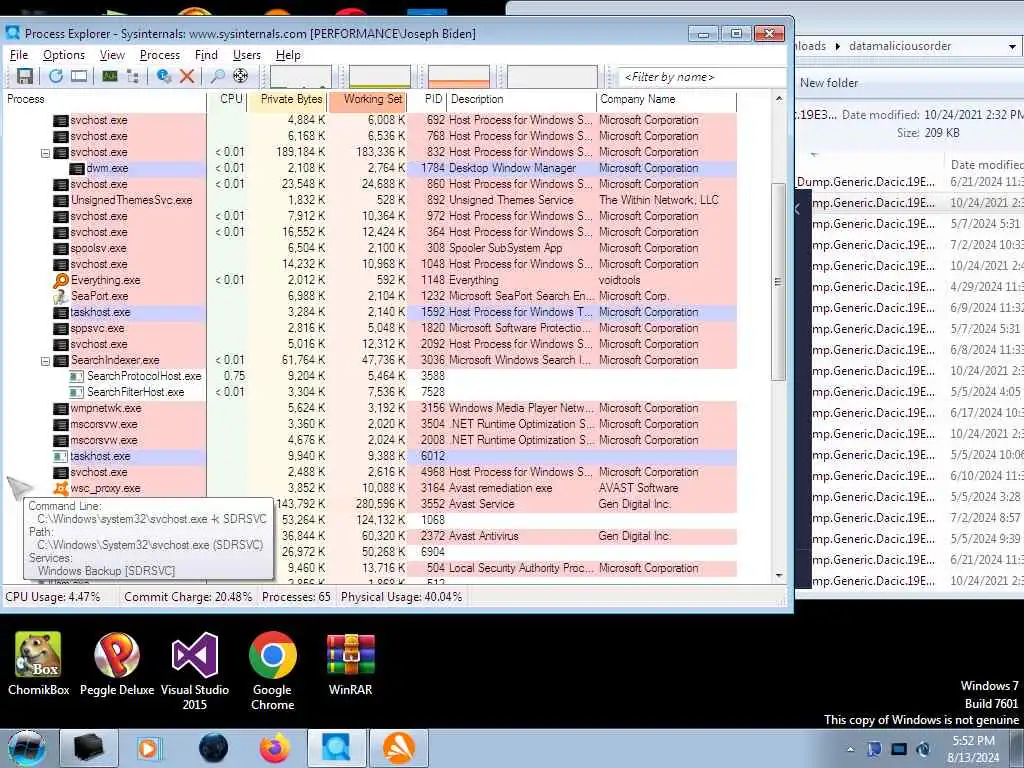The image size is (1024, 768).
Task: Open Google Chrome desktop shortcut
Action: point(272,671)
